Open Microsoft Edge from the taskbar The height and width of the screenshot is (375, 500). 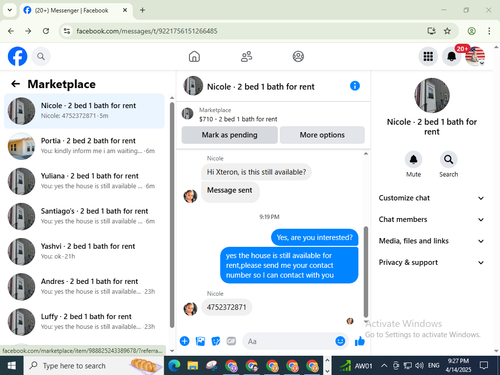pos(174,366)
